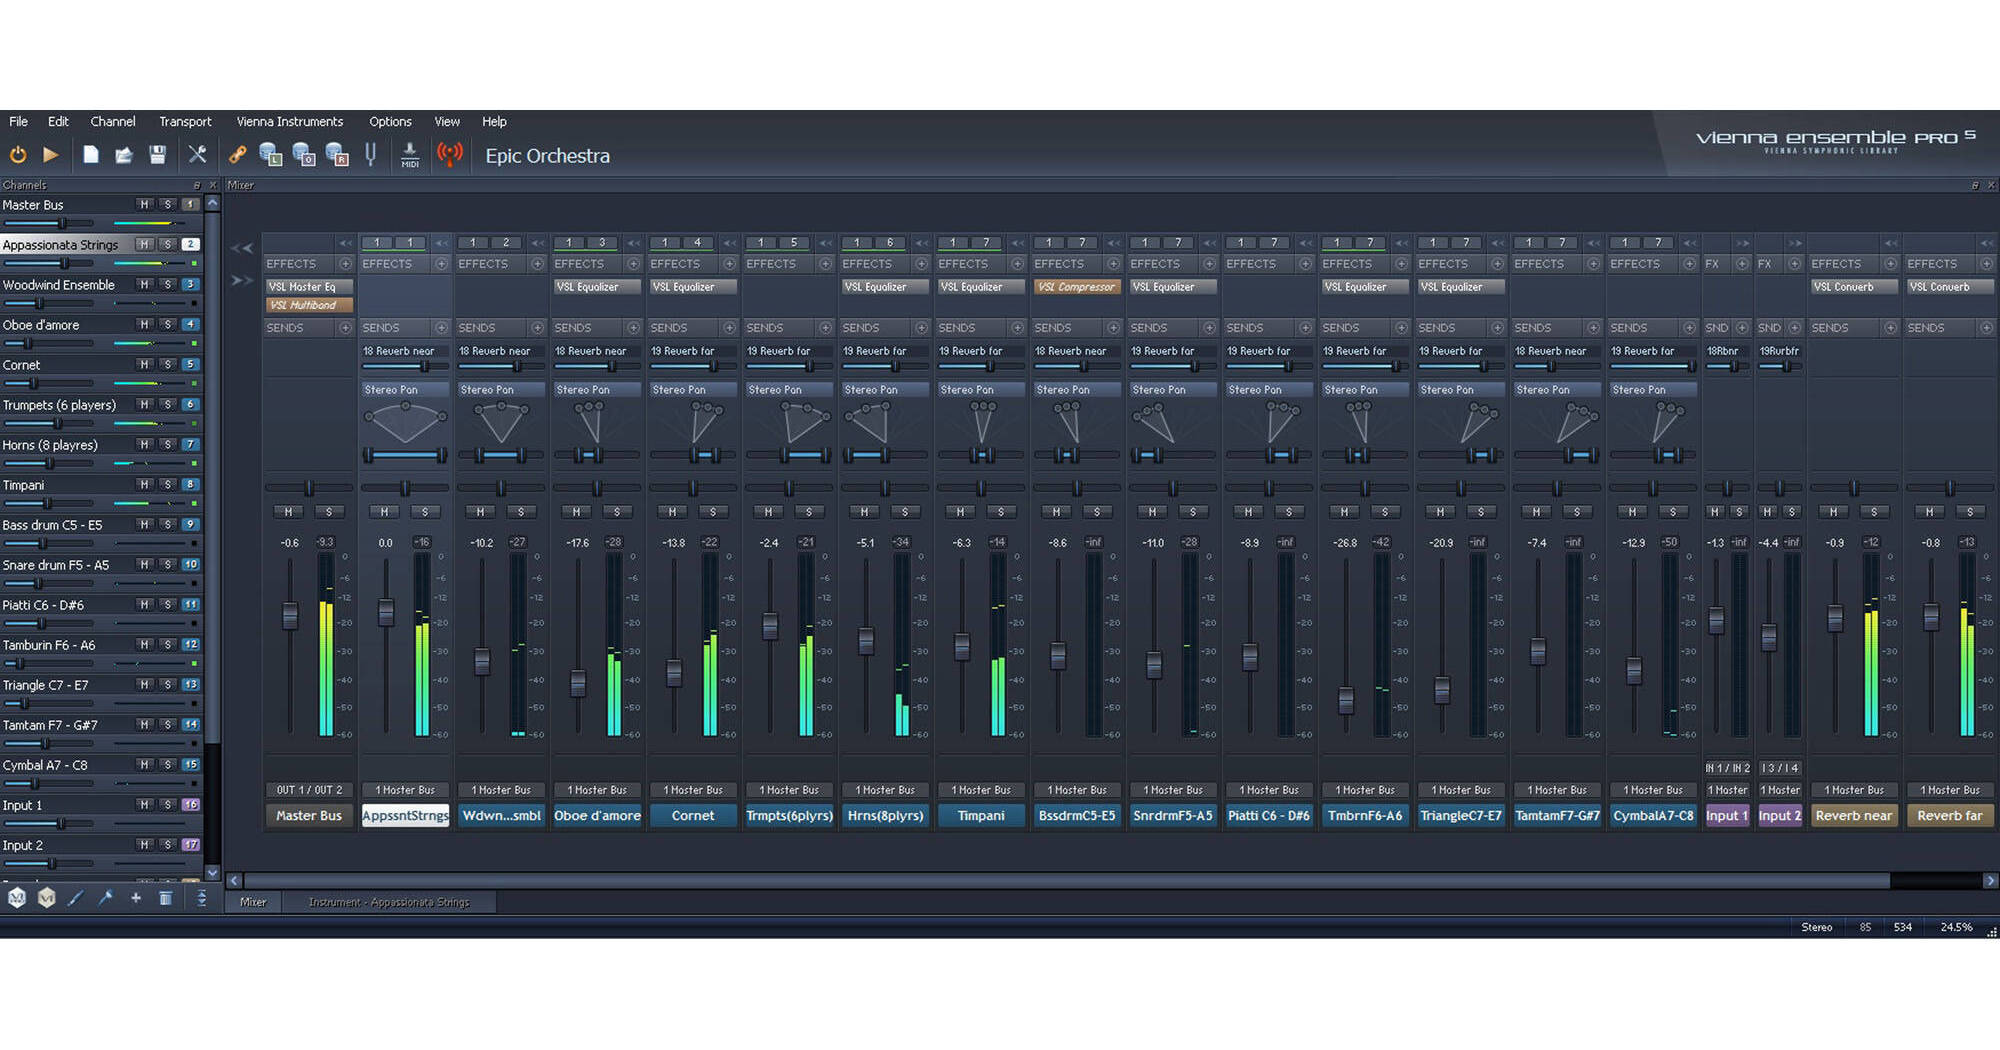Mute Master Bus in channel list via H button
2000x1050 pixels.
pyautogui.click(x=144, y=204)
